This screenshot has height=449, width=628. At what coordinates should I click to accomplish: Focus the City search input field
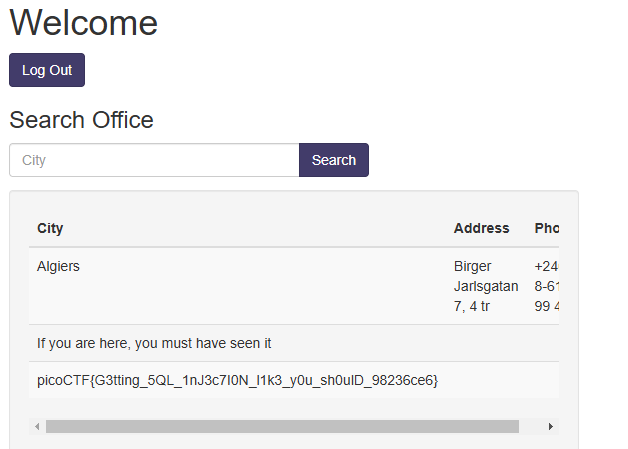(x=154, y=160)
